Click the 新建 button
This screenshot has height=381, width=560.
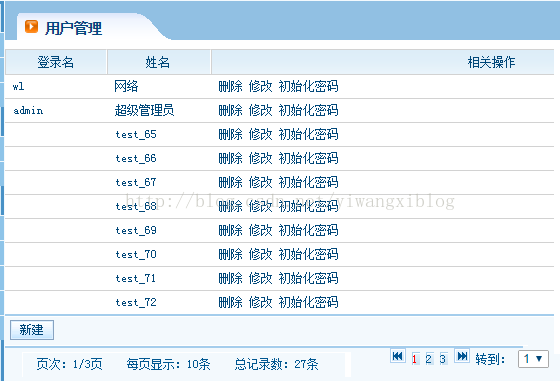point(32,330)
